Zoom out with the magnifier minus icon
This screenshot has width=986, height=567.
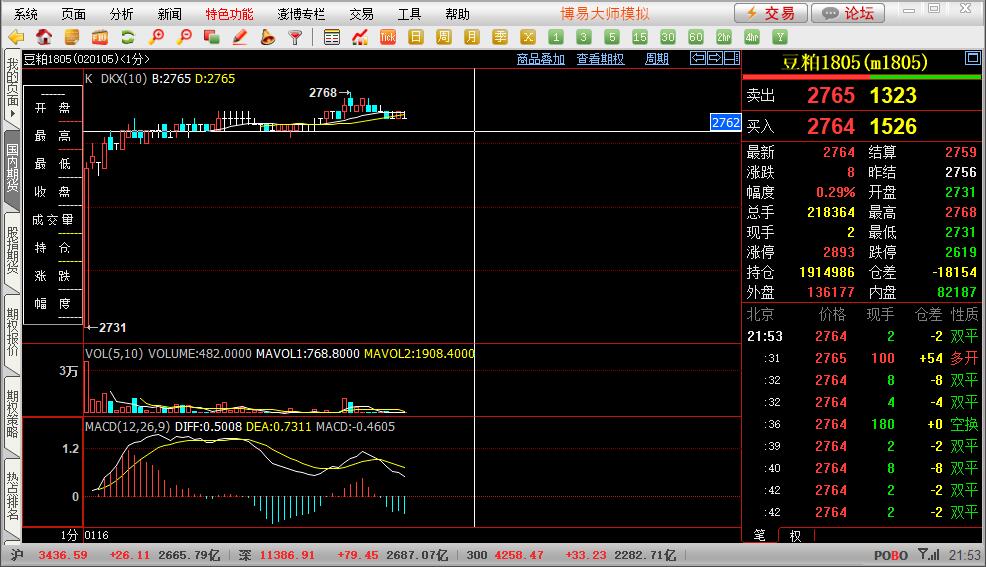click(x=184, y=37)
